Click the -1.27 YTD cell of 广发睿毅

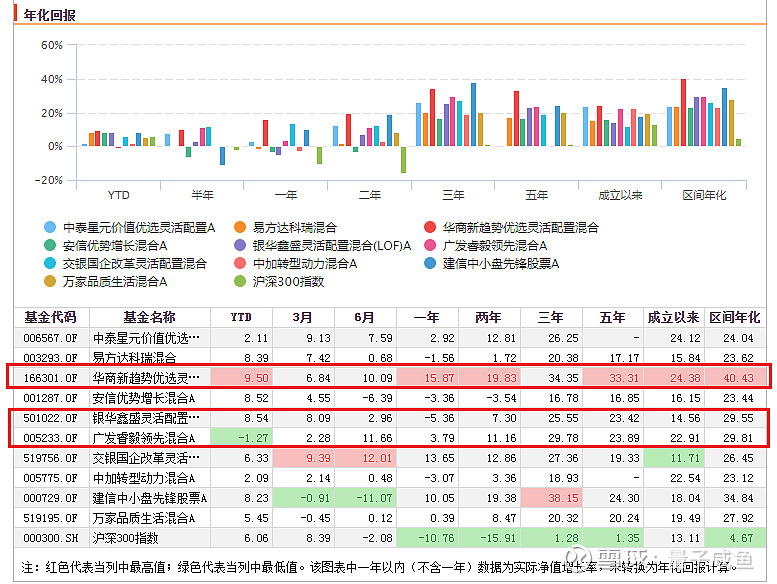(241, 438)
